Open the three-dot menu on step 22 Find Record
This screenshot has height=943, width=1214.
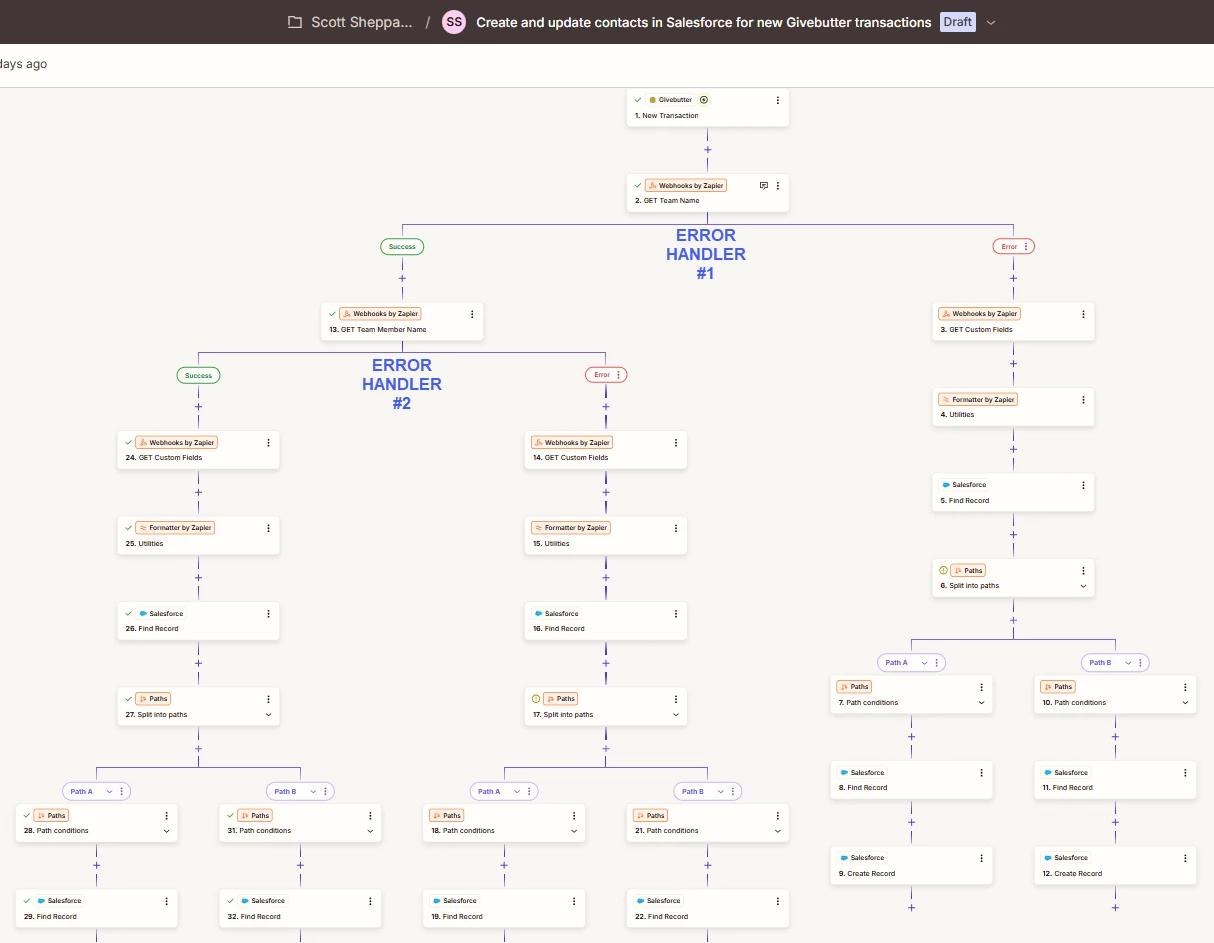(778, 901)
